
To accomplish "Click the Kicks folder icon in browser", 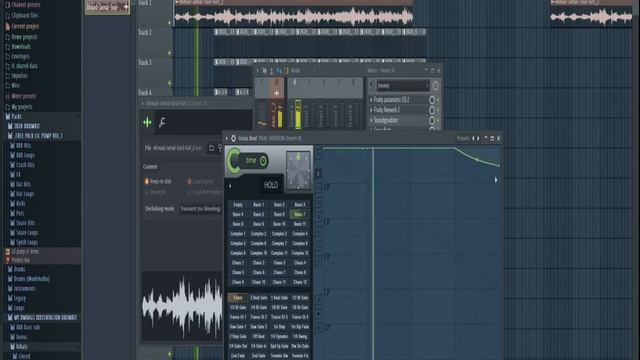I will (12, 204).
